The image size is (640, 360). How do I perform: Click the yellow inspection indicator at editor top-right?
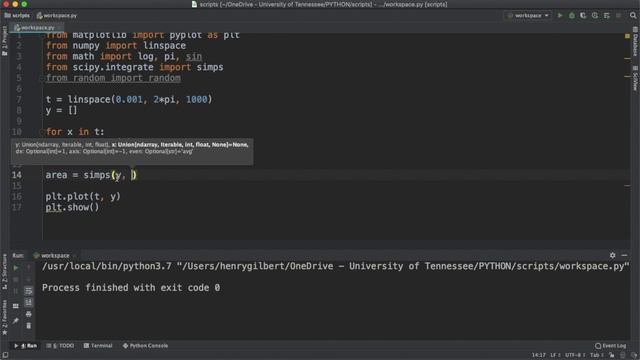click(x=627, y=36)
